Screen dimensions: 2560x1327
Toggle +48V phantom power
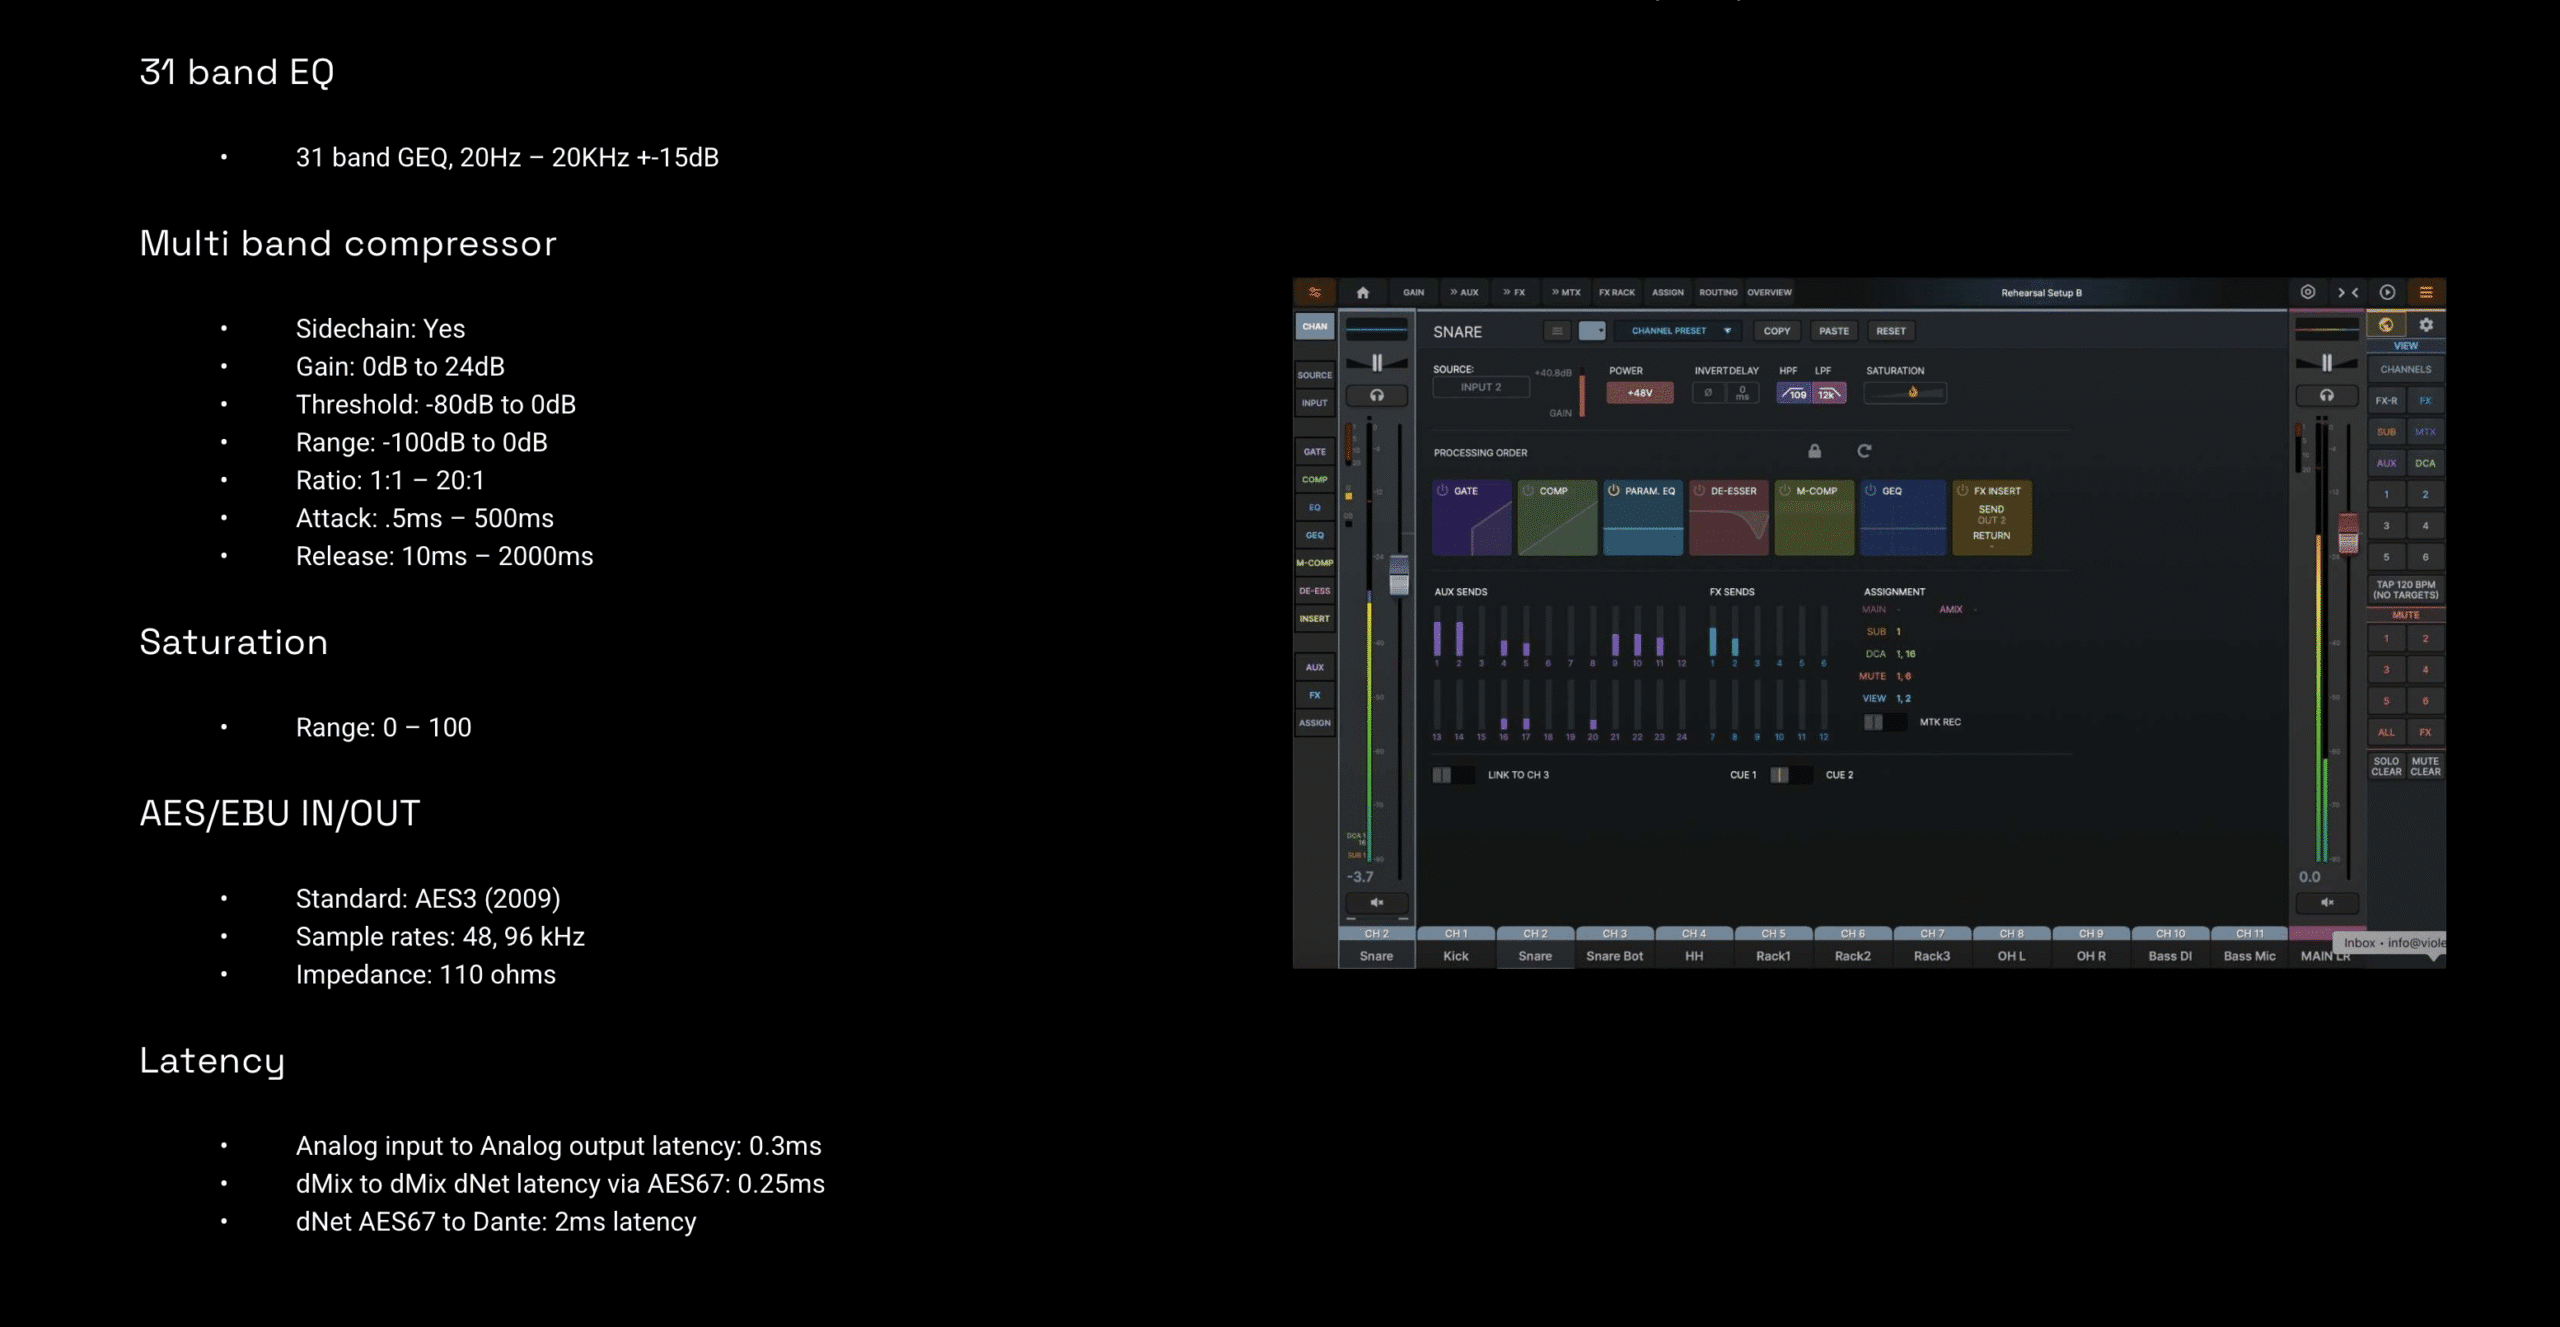click(x=1639, y=393)
